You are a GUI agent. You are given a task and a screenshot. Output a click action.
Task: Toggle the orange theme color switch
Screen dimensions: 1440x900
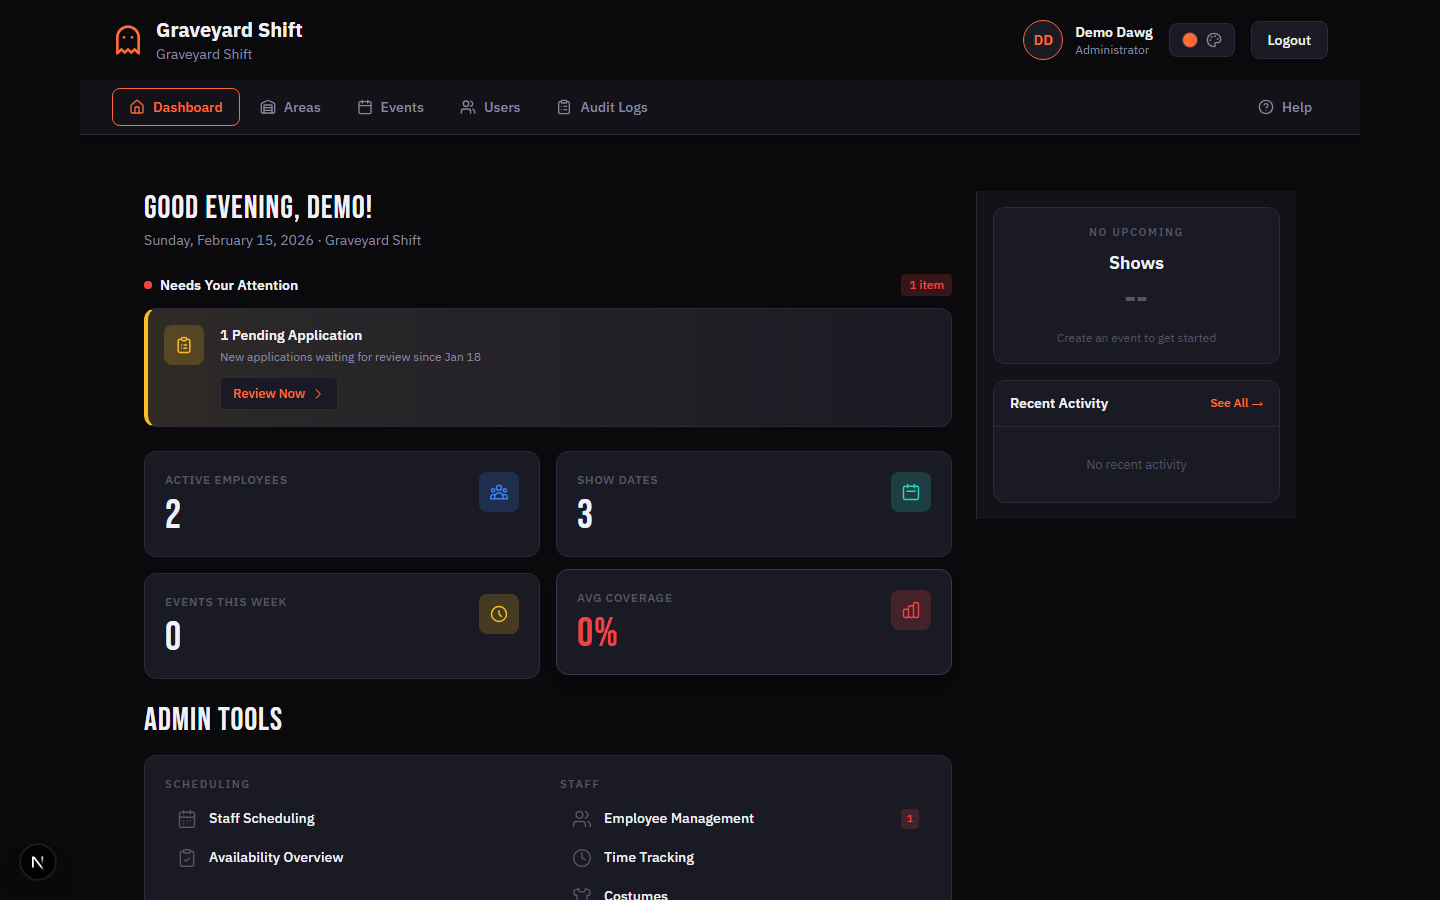1190,39
